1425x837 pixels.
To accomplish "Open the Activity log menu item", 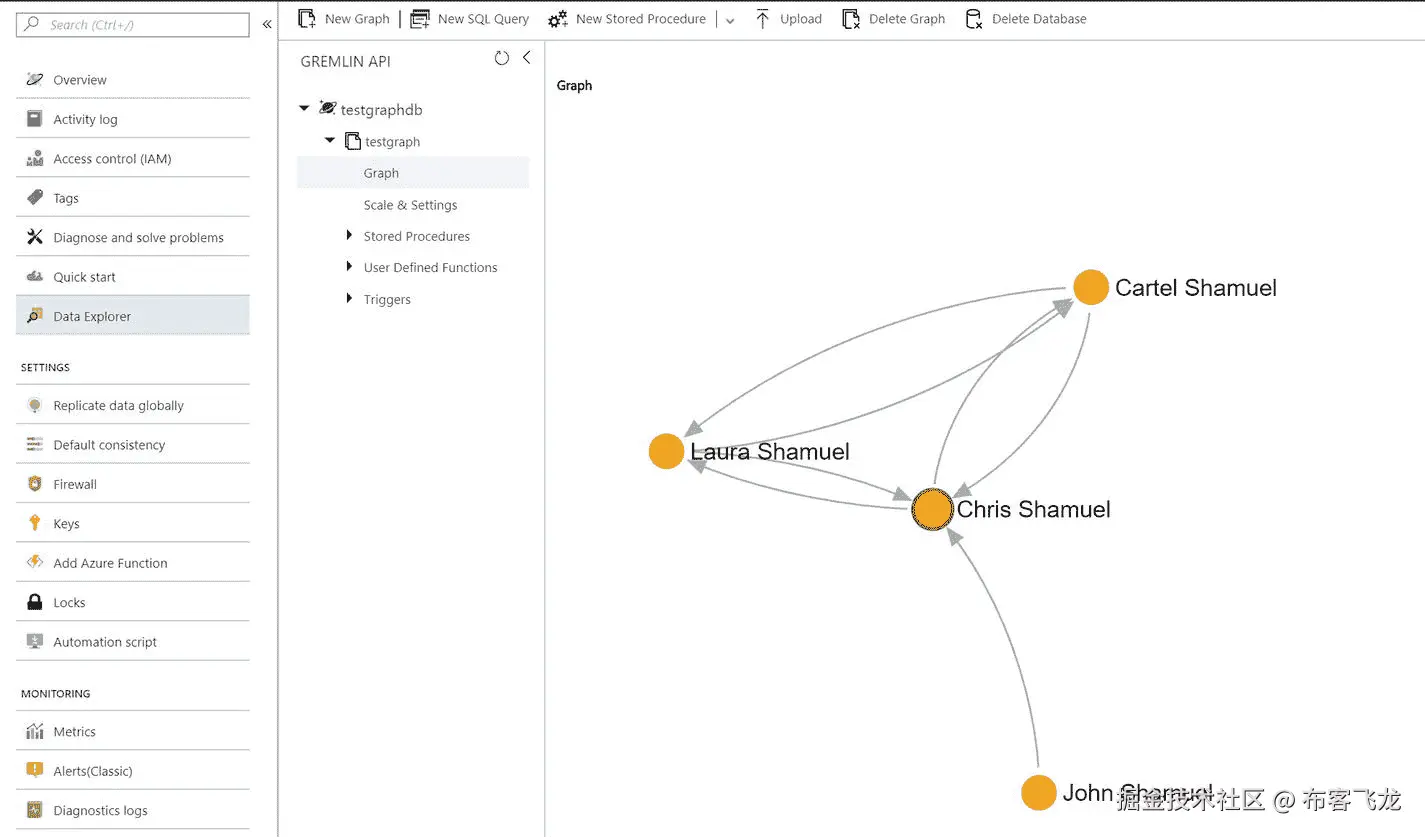I will click(x=85, y=120).
